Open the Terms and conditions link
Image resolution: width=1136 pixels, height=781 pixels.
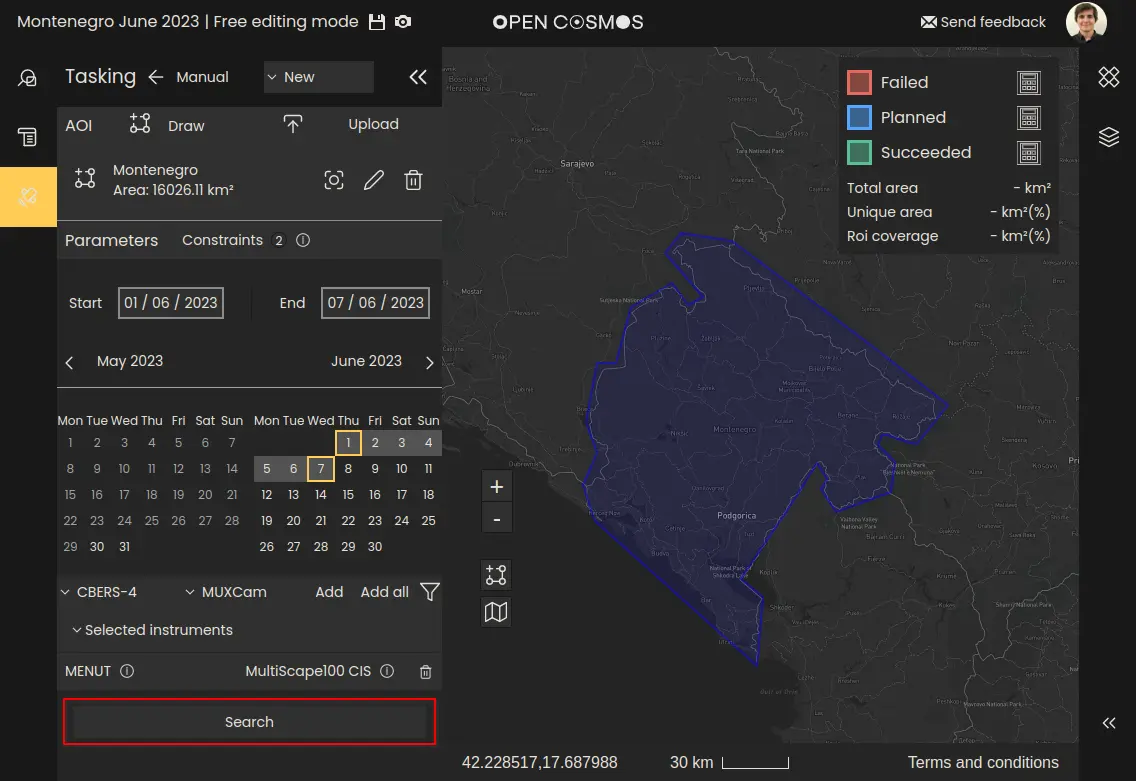coord(982,762)
